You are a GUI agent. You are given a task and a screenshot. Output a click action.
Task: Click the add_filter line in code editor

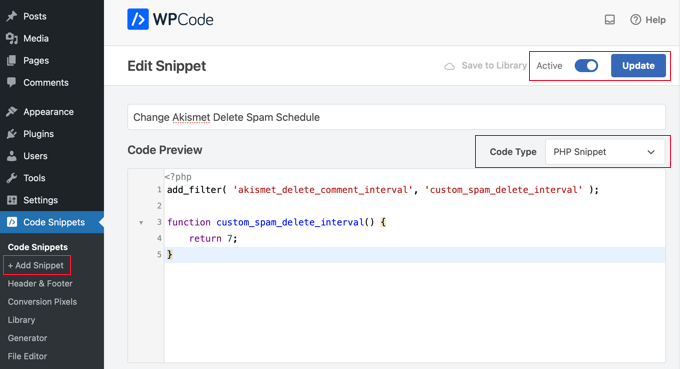[382, 189]
